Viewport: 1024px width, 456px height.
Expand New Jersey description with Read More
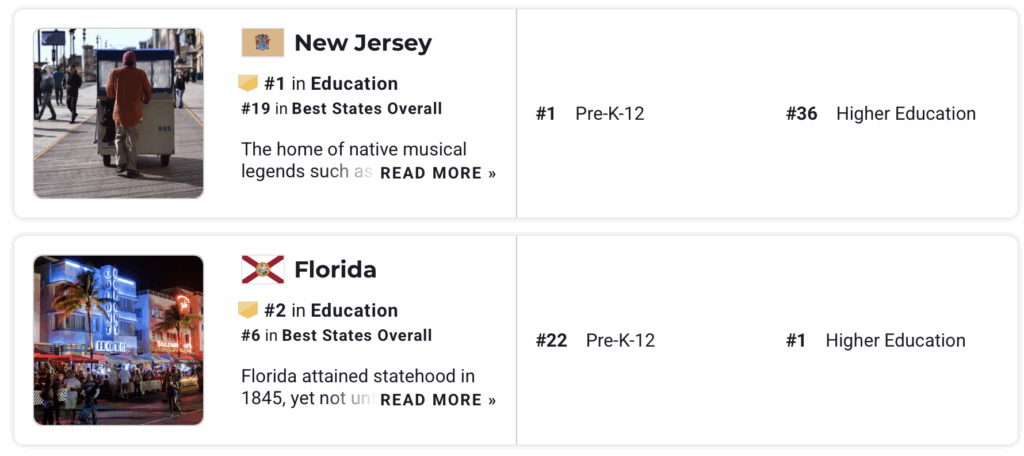[438, 173]
